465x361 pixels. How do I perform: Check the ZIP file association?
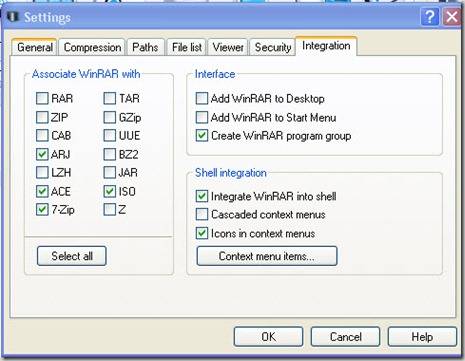42,117
